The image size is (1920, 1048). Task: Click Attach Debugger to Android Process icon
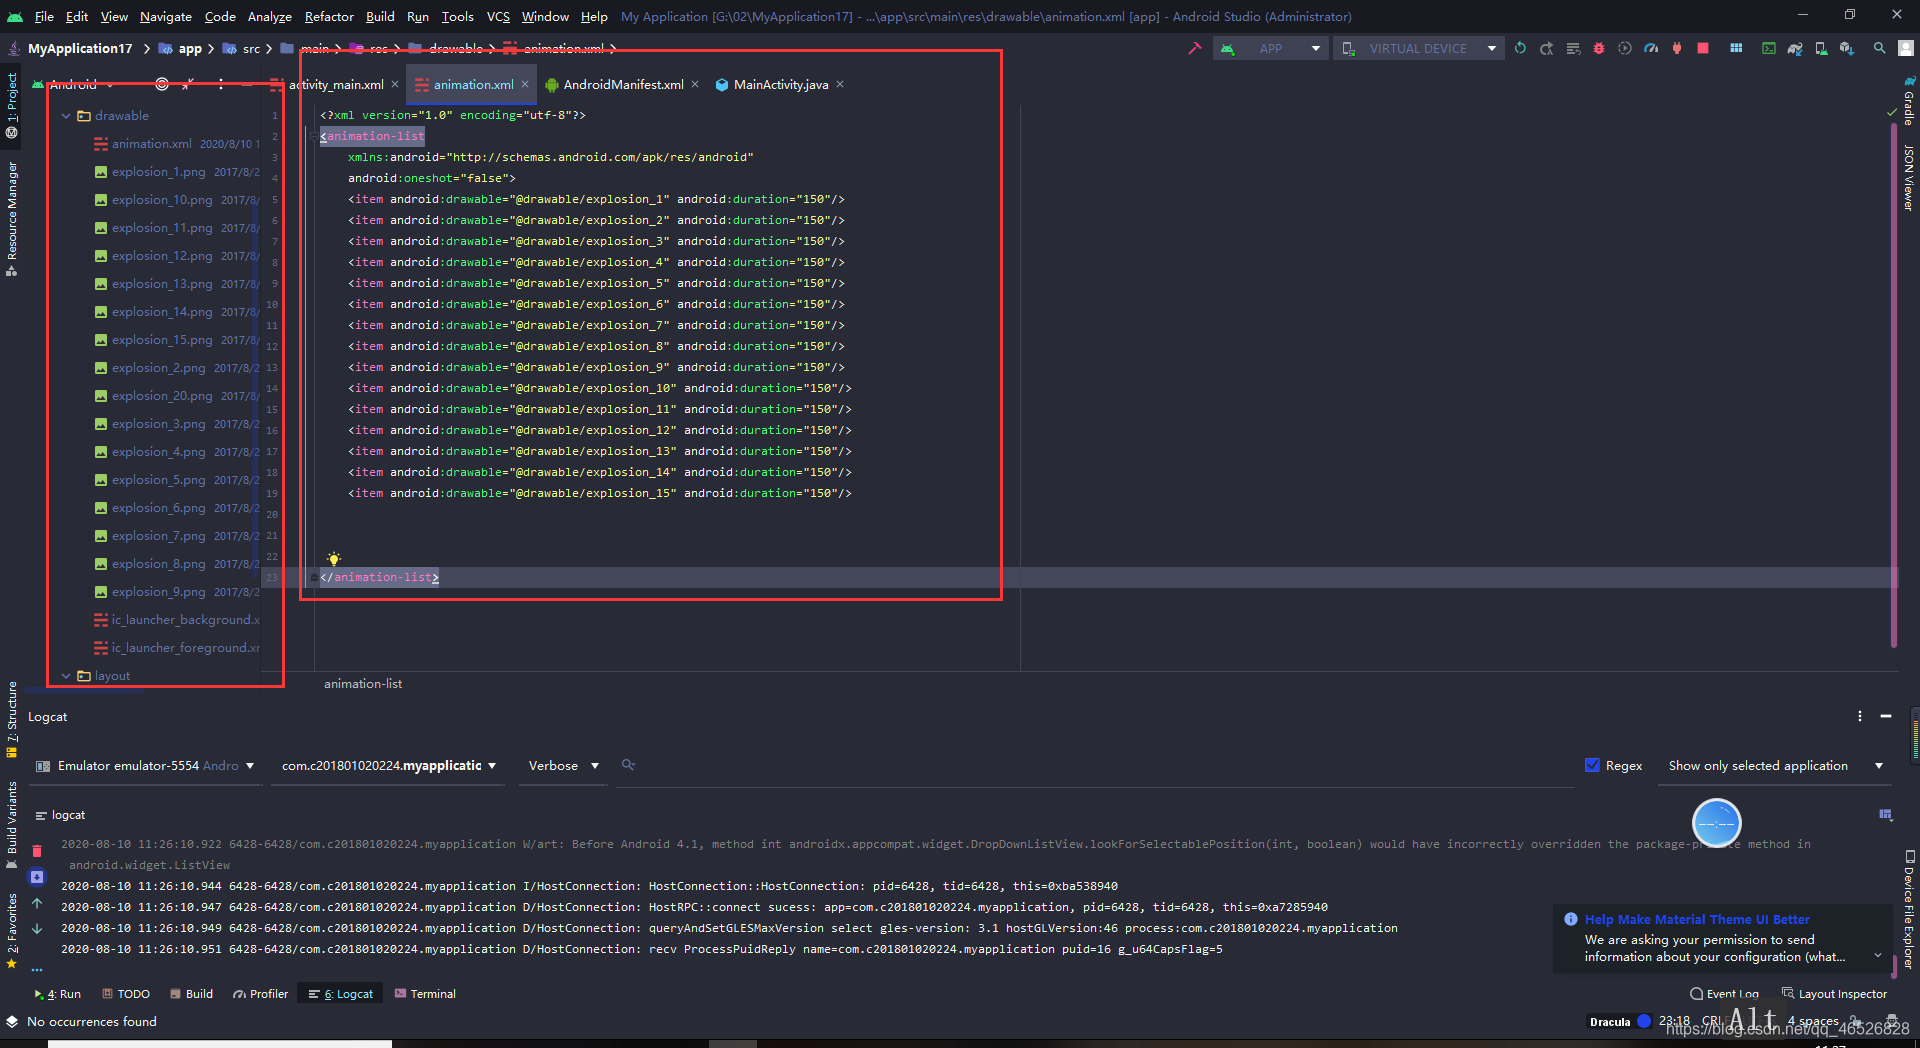(x=1677, y=48)
